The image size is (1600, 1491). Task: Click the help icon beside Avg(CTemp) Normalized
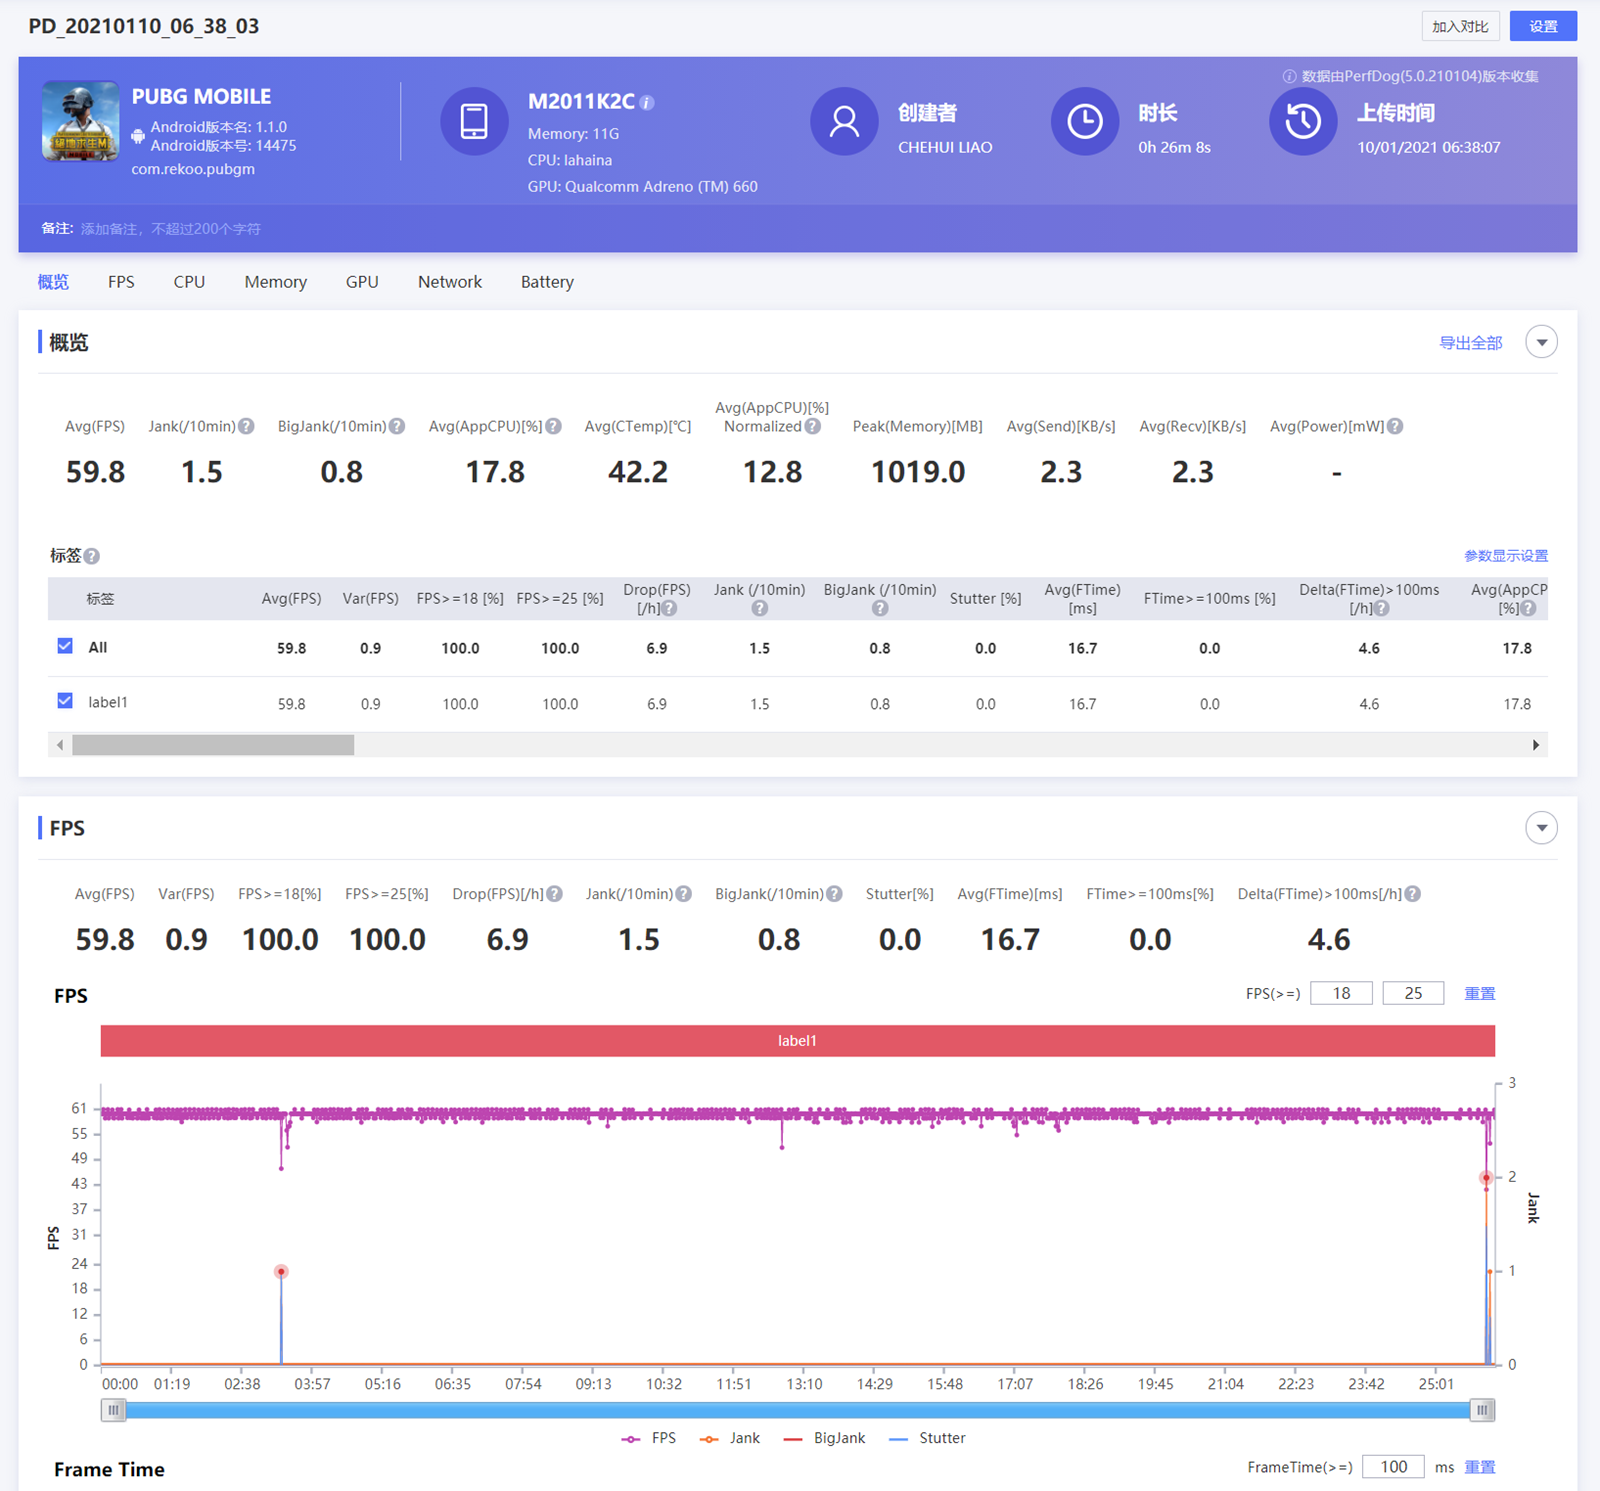coord(813,426)
